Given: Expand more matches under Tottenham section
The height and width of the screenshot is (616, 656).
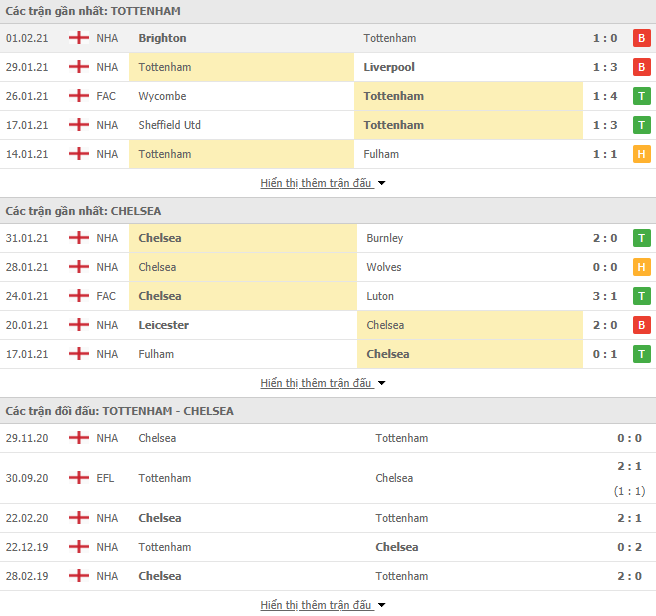Looking at the screenshot, I should 323,183.
